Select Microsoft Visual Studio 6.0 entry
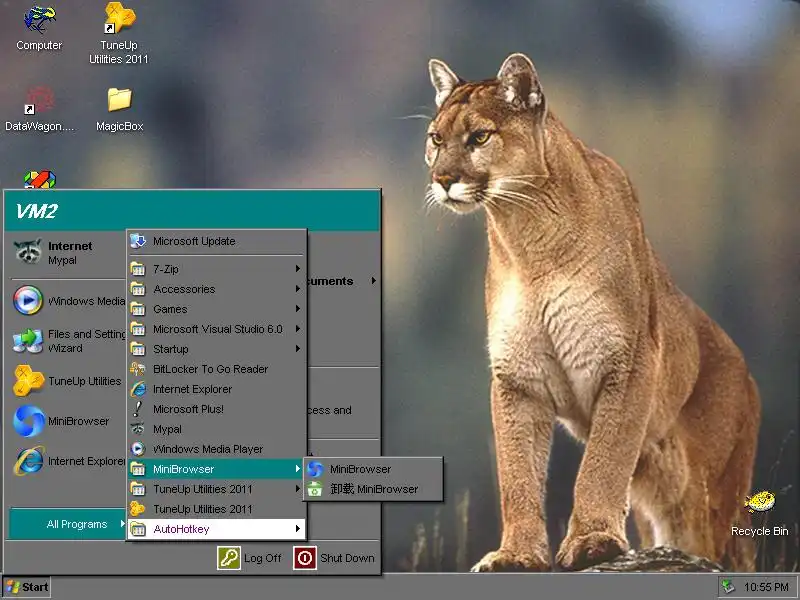Screen dimensions: 800x600 click(216, 329)
